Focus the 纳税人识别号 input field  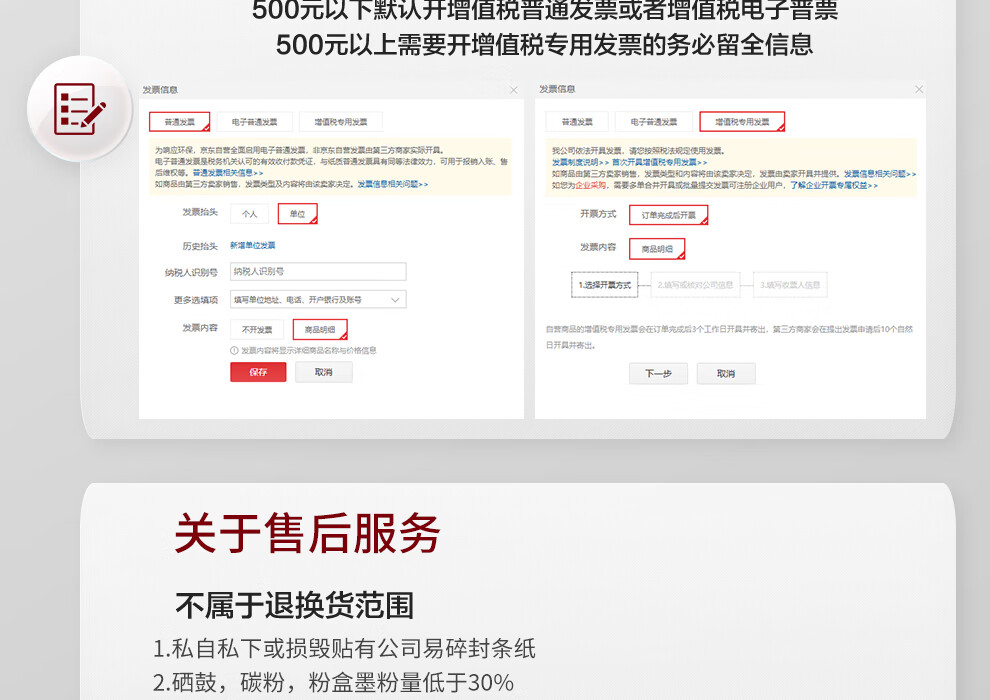point(318,271)
